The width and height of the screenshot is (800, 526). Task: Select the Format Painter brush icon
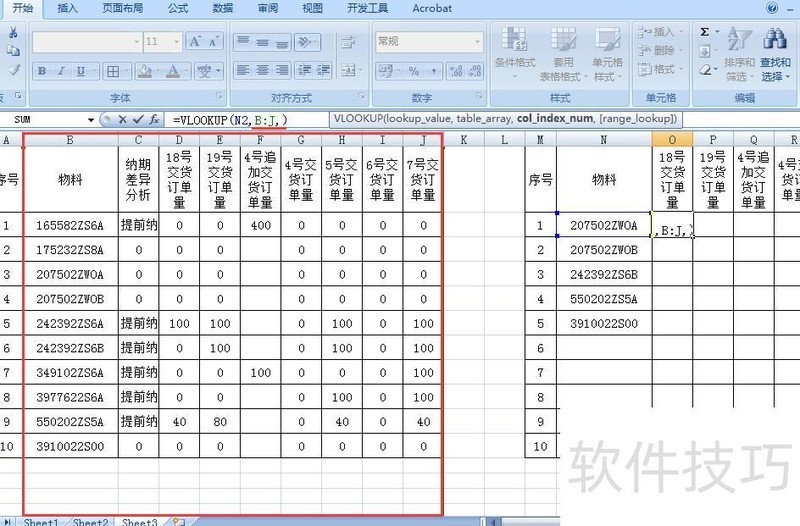[x=13, y=70]
